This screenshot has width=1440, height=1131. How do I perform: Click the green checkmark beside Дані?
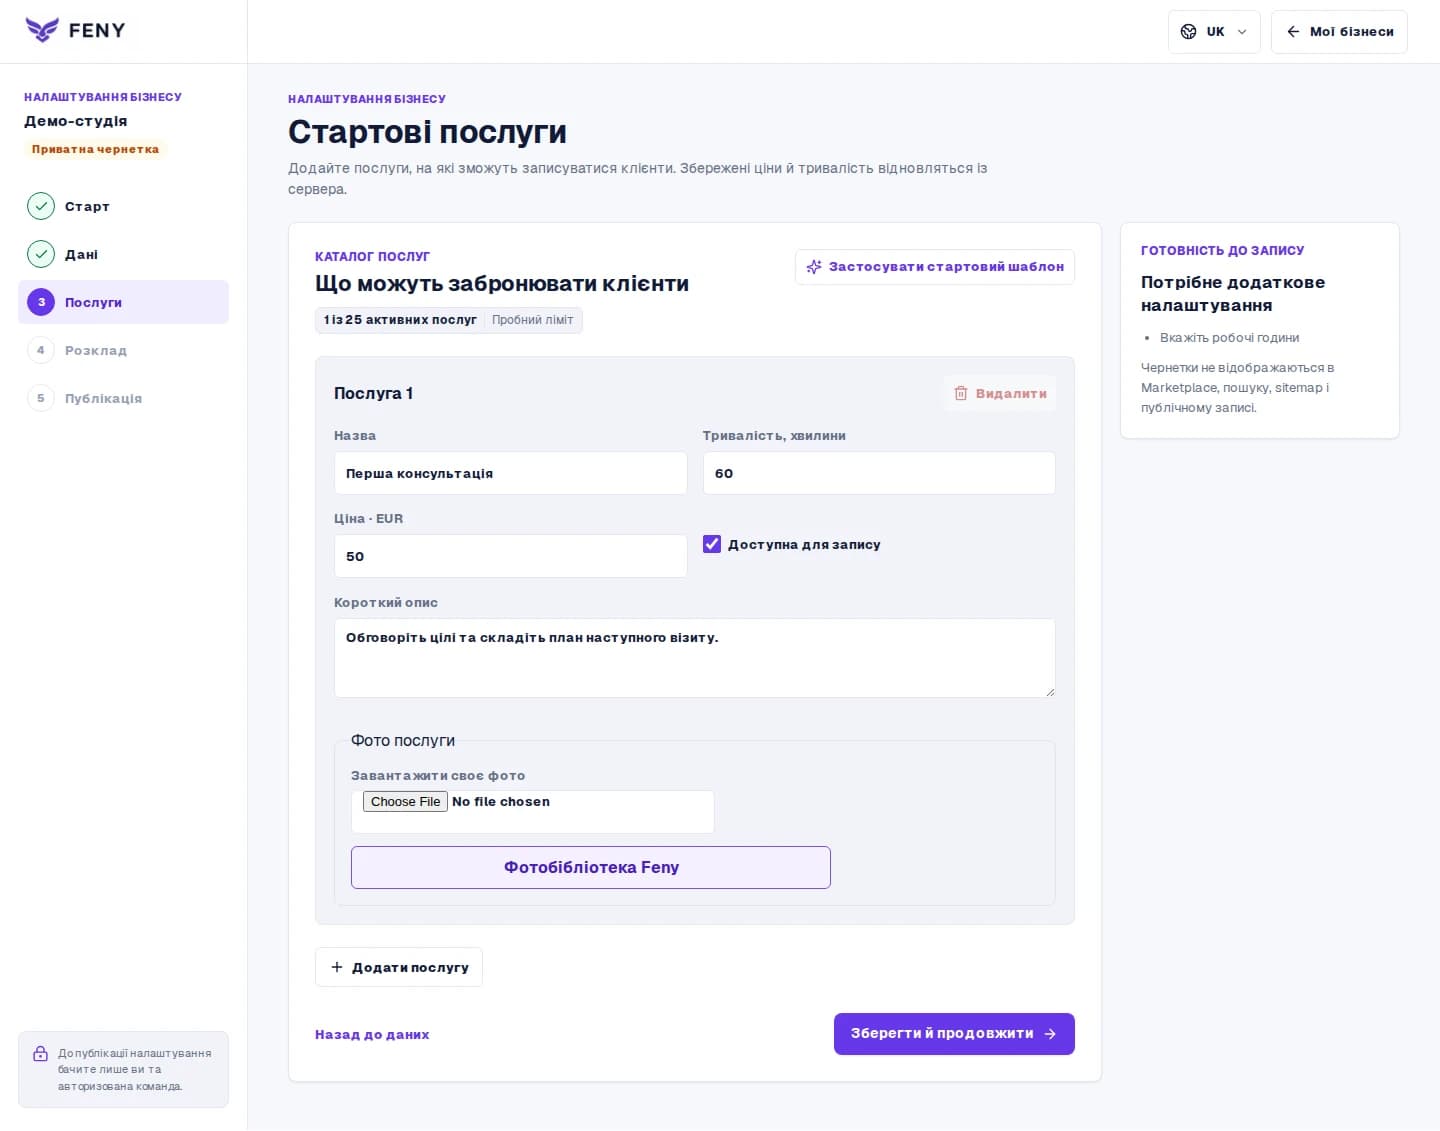[x=41, y=254]
